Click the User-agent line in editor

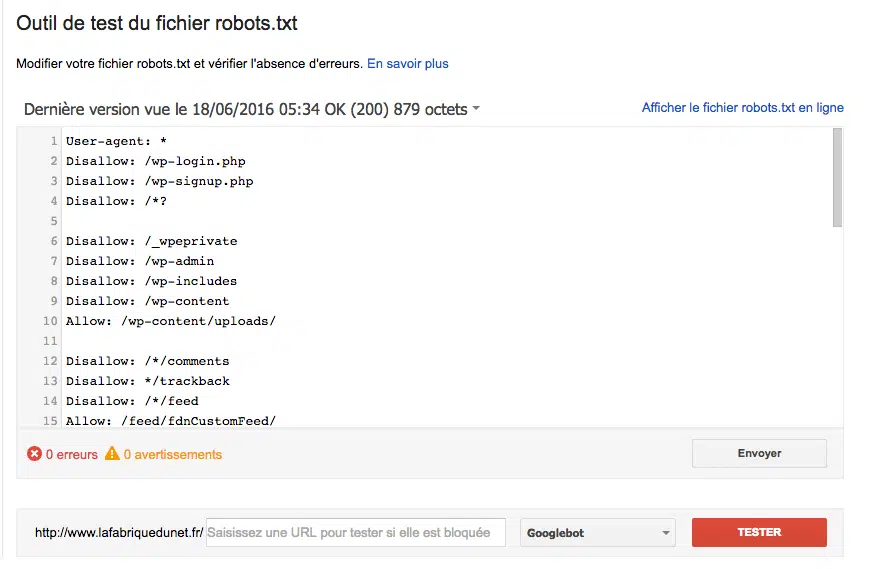(116, 141)
